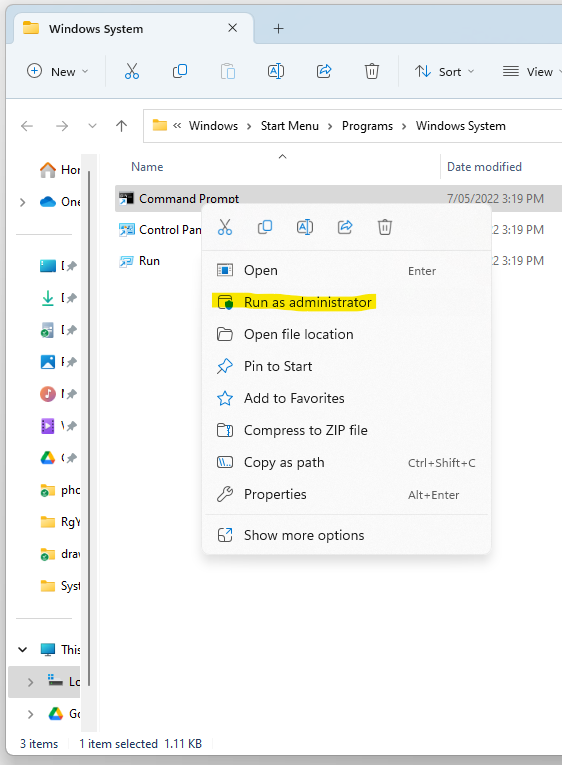This screenshot has width=562, height=765.
Task: Select Copy as path
Action: point(346,463)
